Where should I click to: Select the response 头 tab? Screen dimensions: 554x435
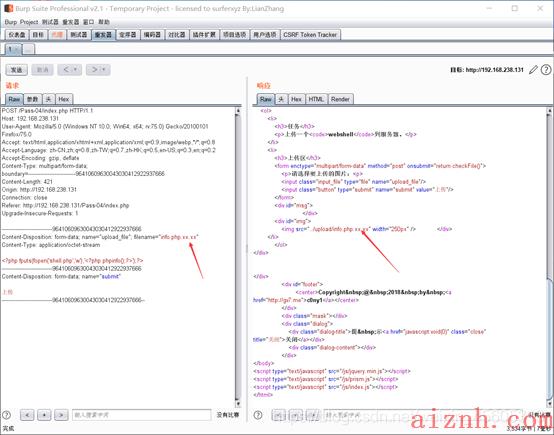click(281, 99)
